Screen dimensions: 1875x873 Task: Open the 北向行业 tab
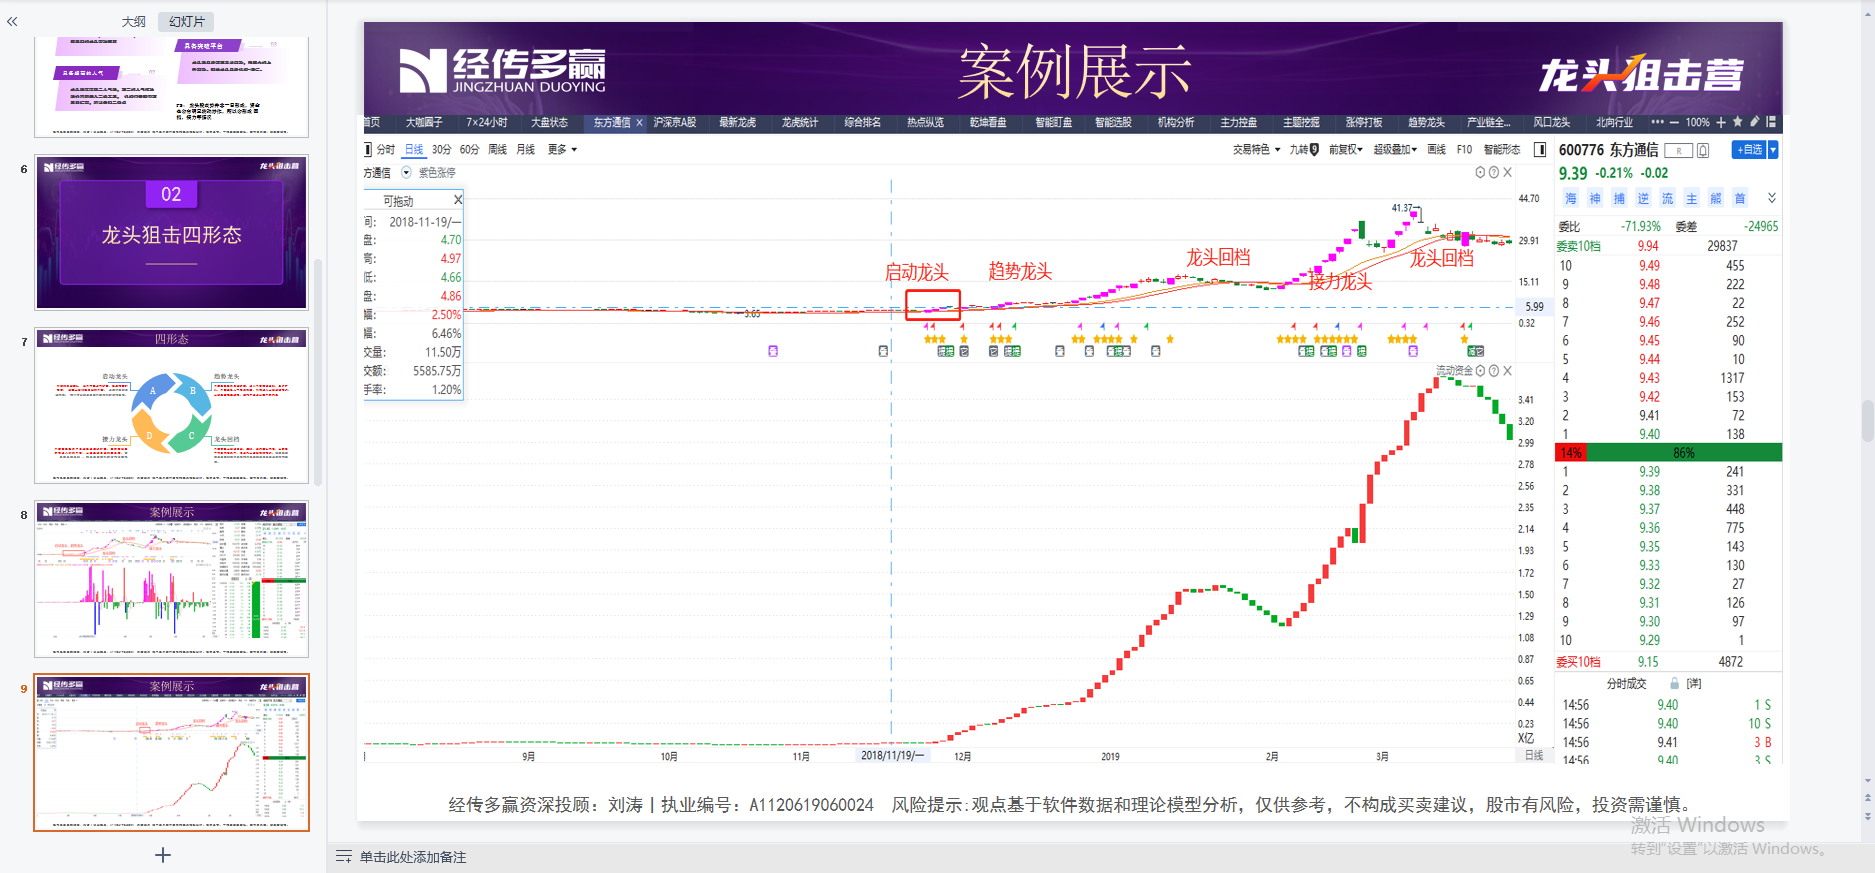tap(1614, 123)
